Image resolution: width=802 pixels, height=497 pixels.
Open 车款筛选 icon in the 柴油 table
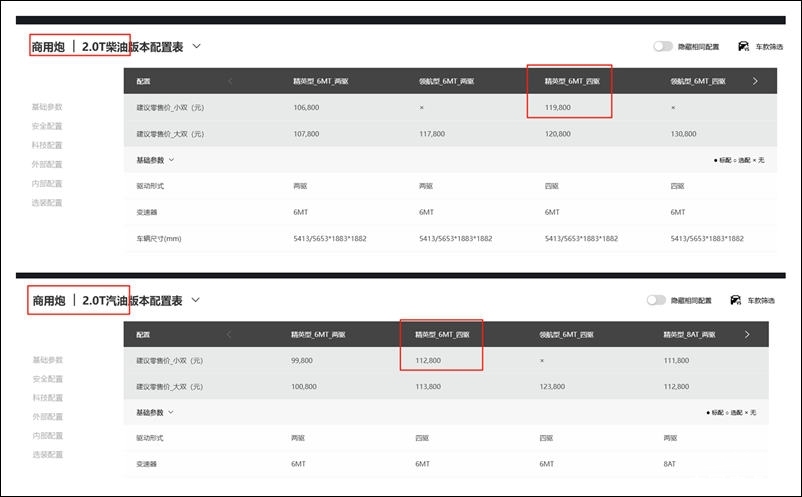[743, 47]
